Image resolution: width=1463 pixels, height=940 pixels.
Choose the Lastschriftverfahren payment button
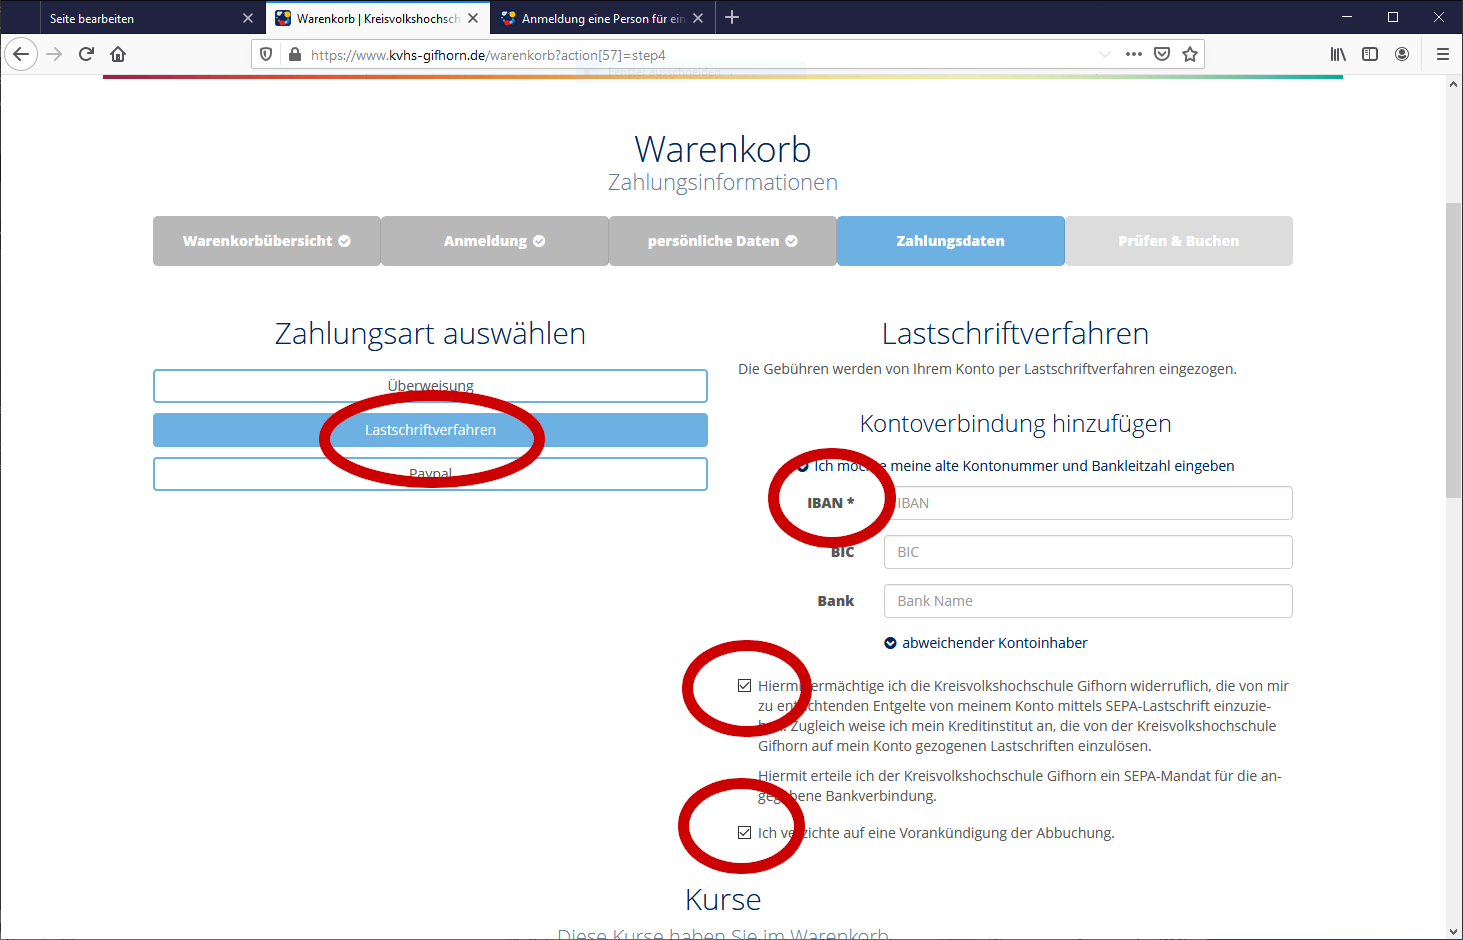[x=430, y=430]
